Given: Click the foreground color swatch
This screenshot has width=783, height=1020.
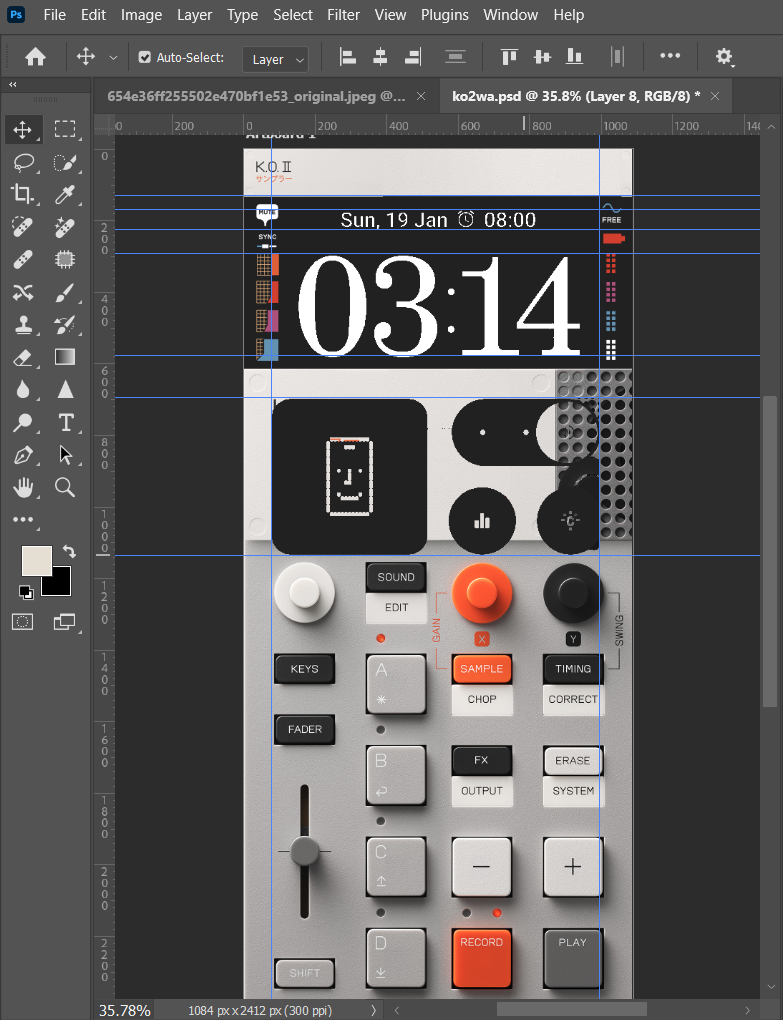Looking at the screenshot, I should (37, 561).
